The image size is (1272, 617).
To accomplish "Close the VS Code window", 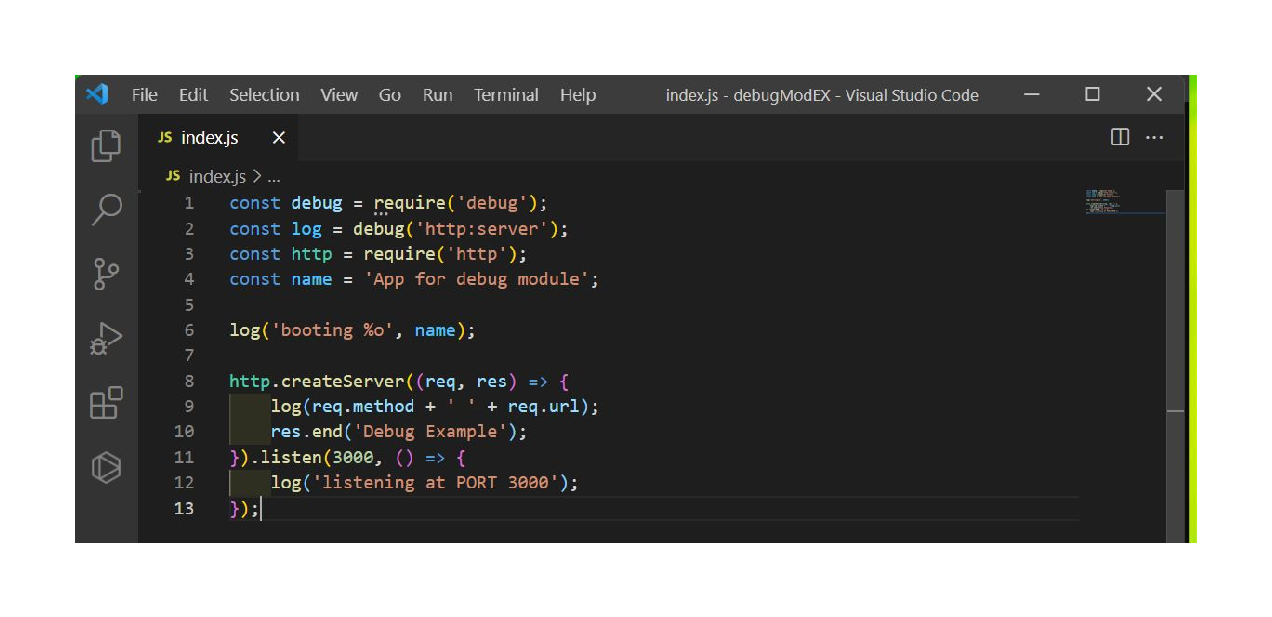I will 1154,95.
